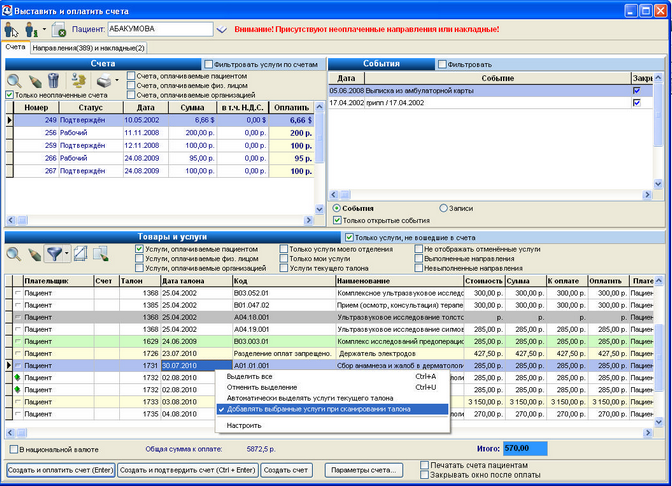Uncheck Только услуги, не вошедшие в счета

pos(349,237)
